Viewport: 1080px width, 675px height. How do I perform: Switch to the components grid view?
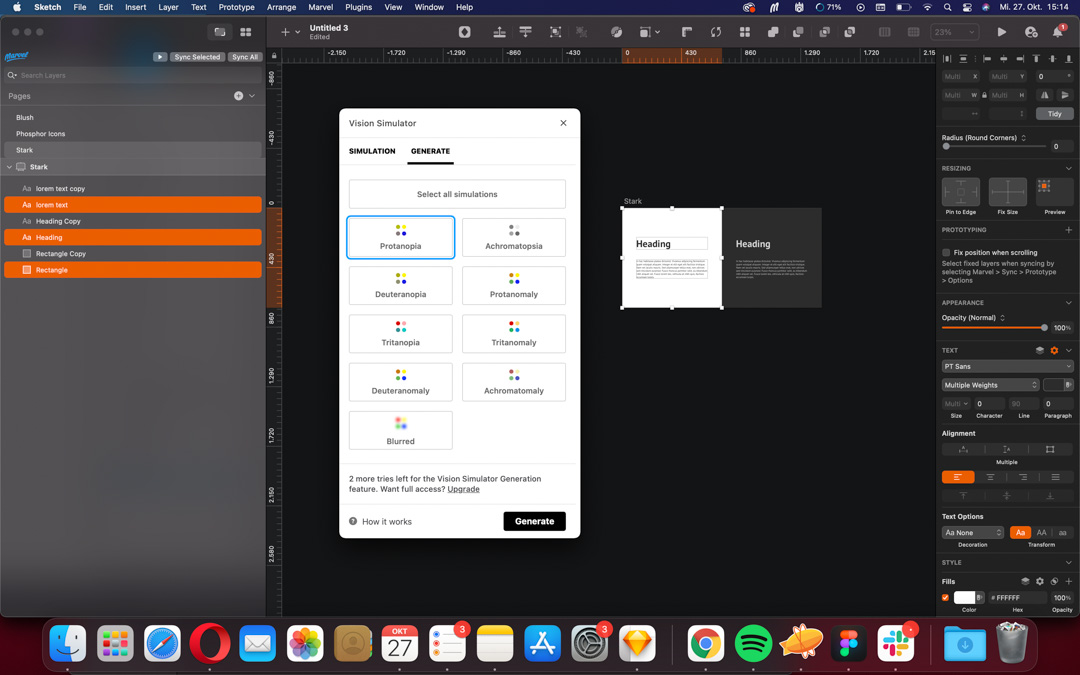(x=246, y=32)
